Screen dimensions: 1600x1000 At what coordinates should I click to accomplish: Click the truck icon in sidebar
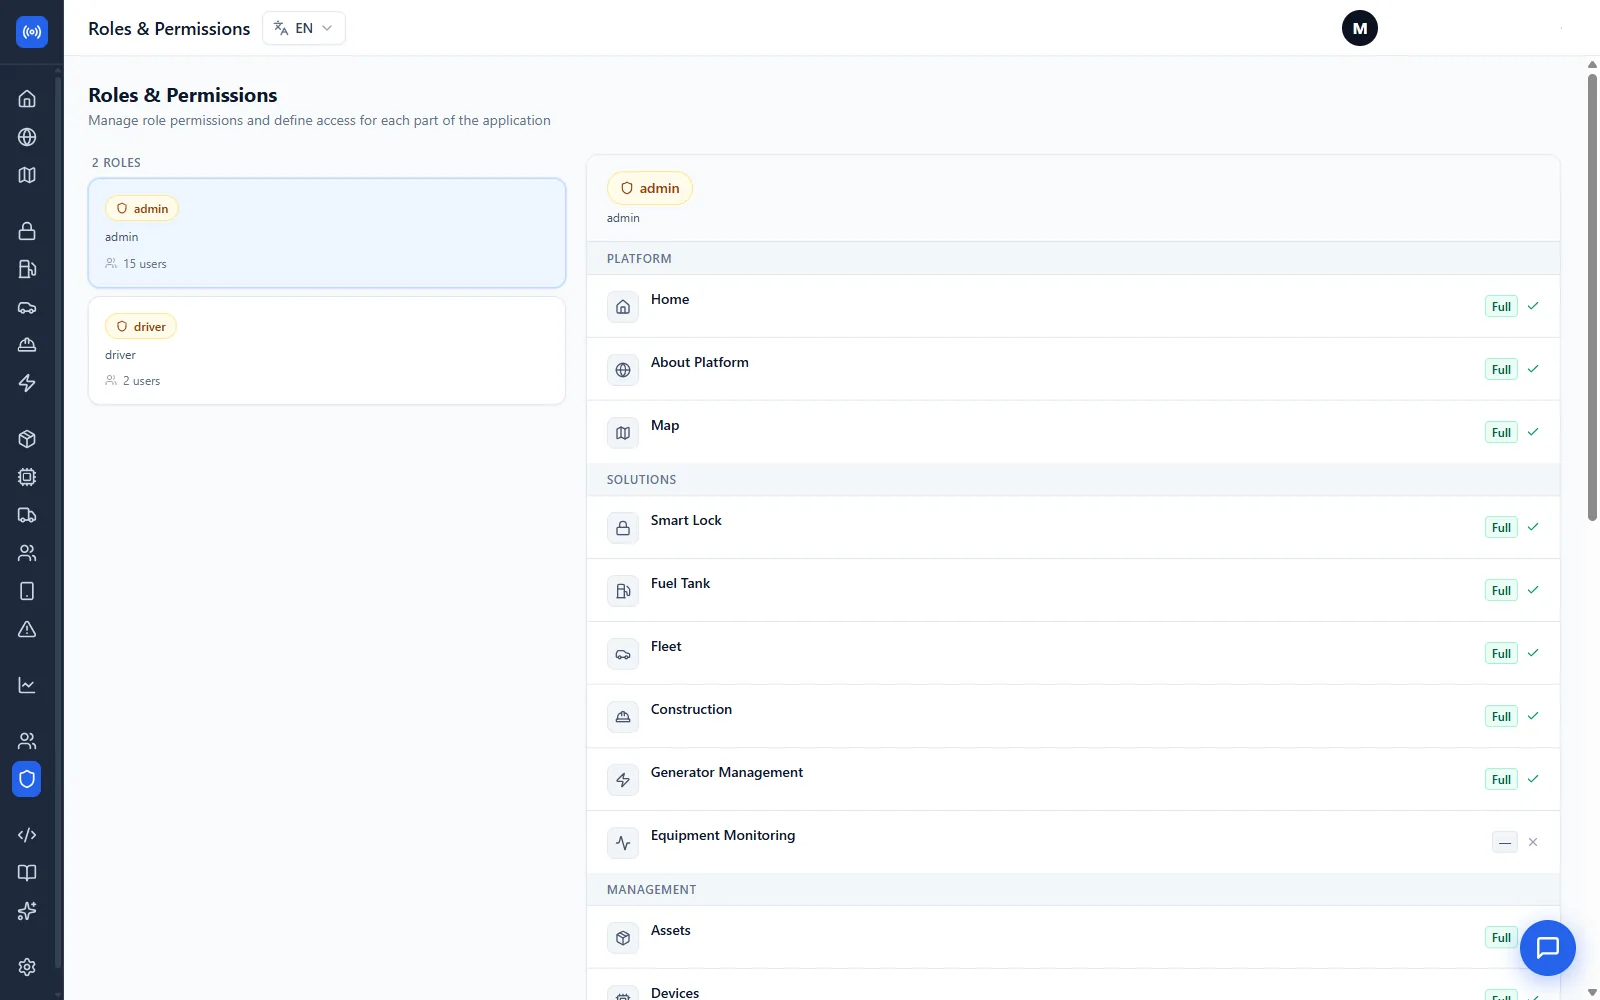(x=27, y=515)
